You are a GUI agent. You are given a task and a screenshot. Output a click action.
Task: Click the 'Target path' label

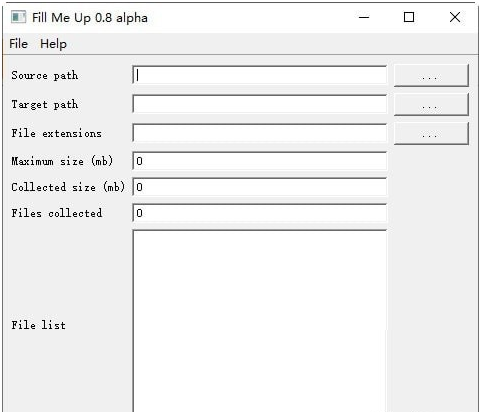(45, 104)
